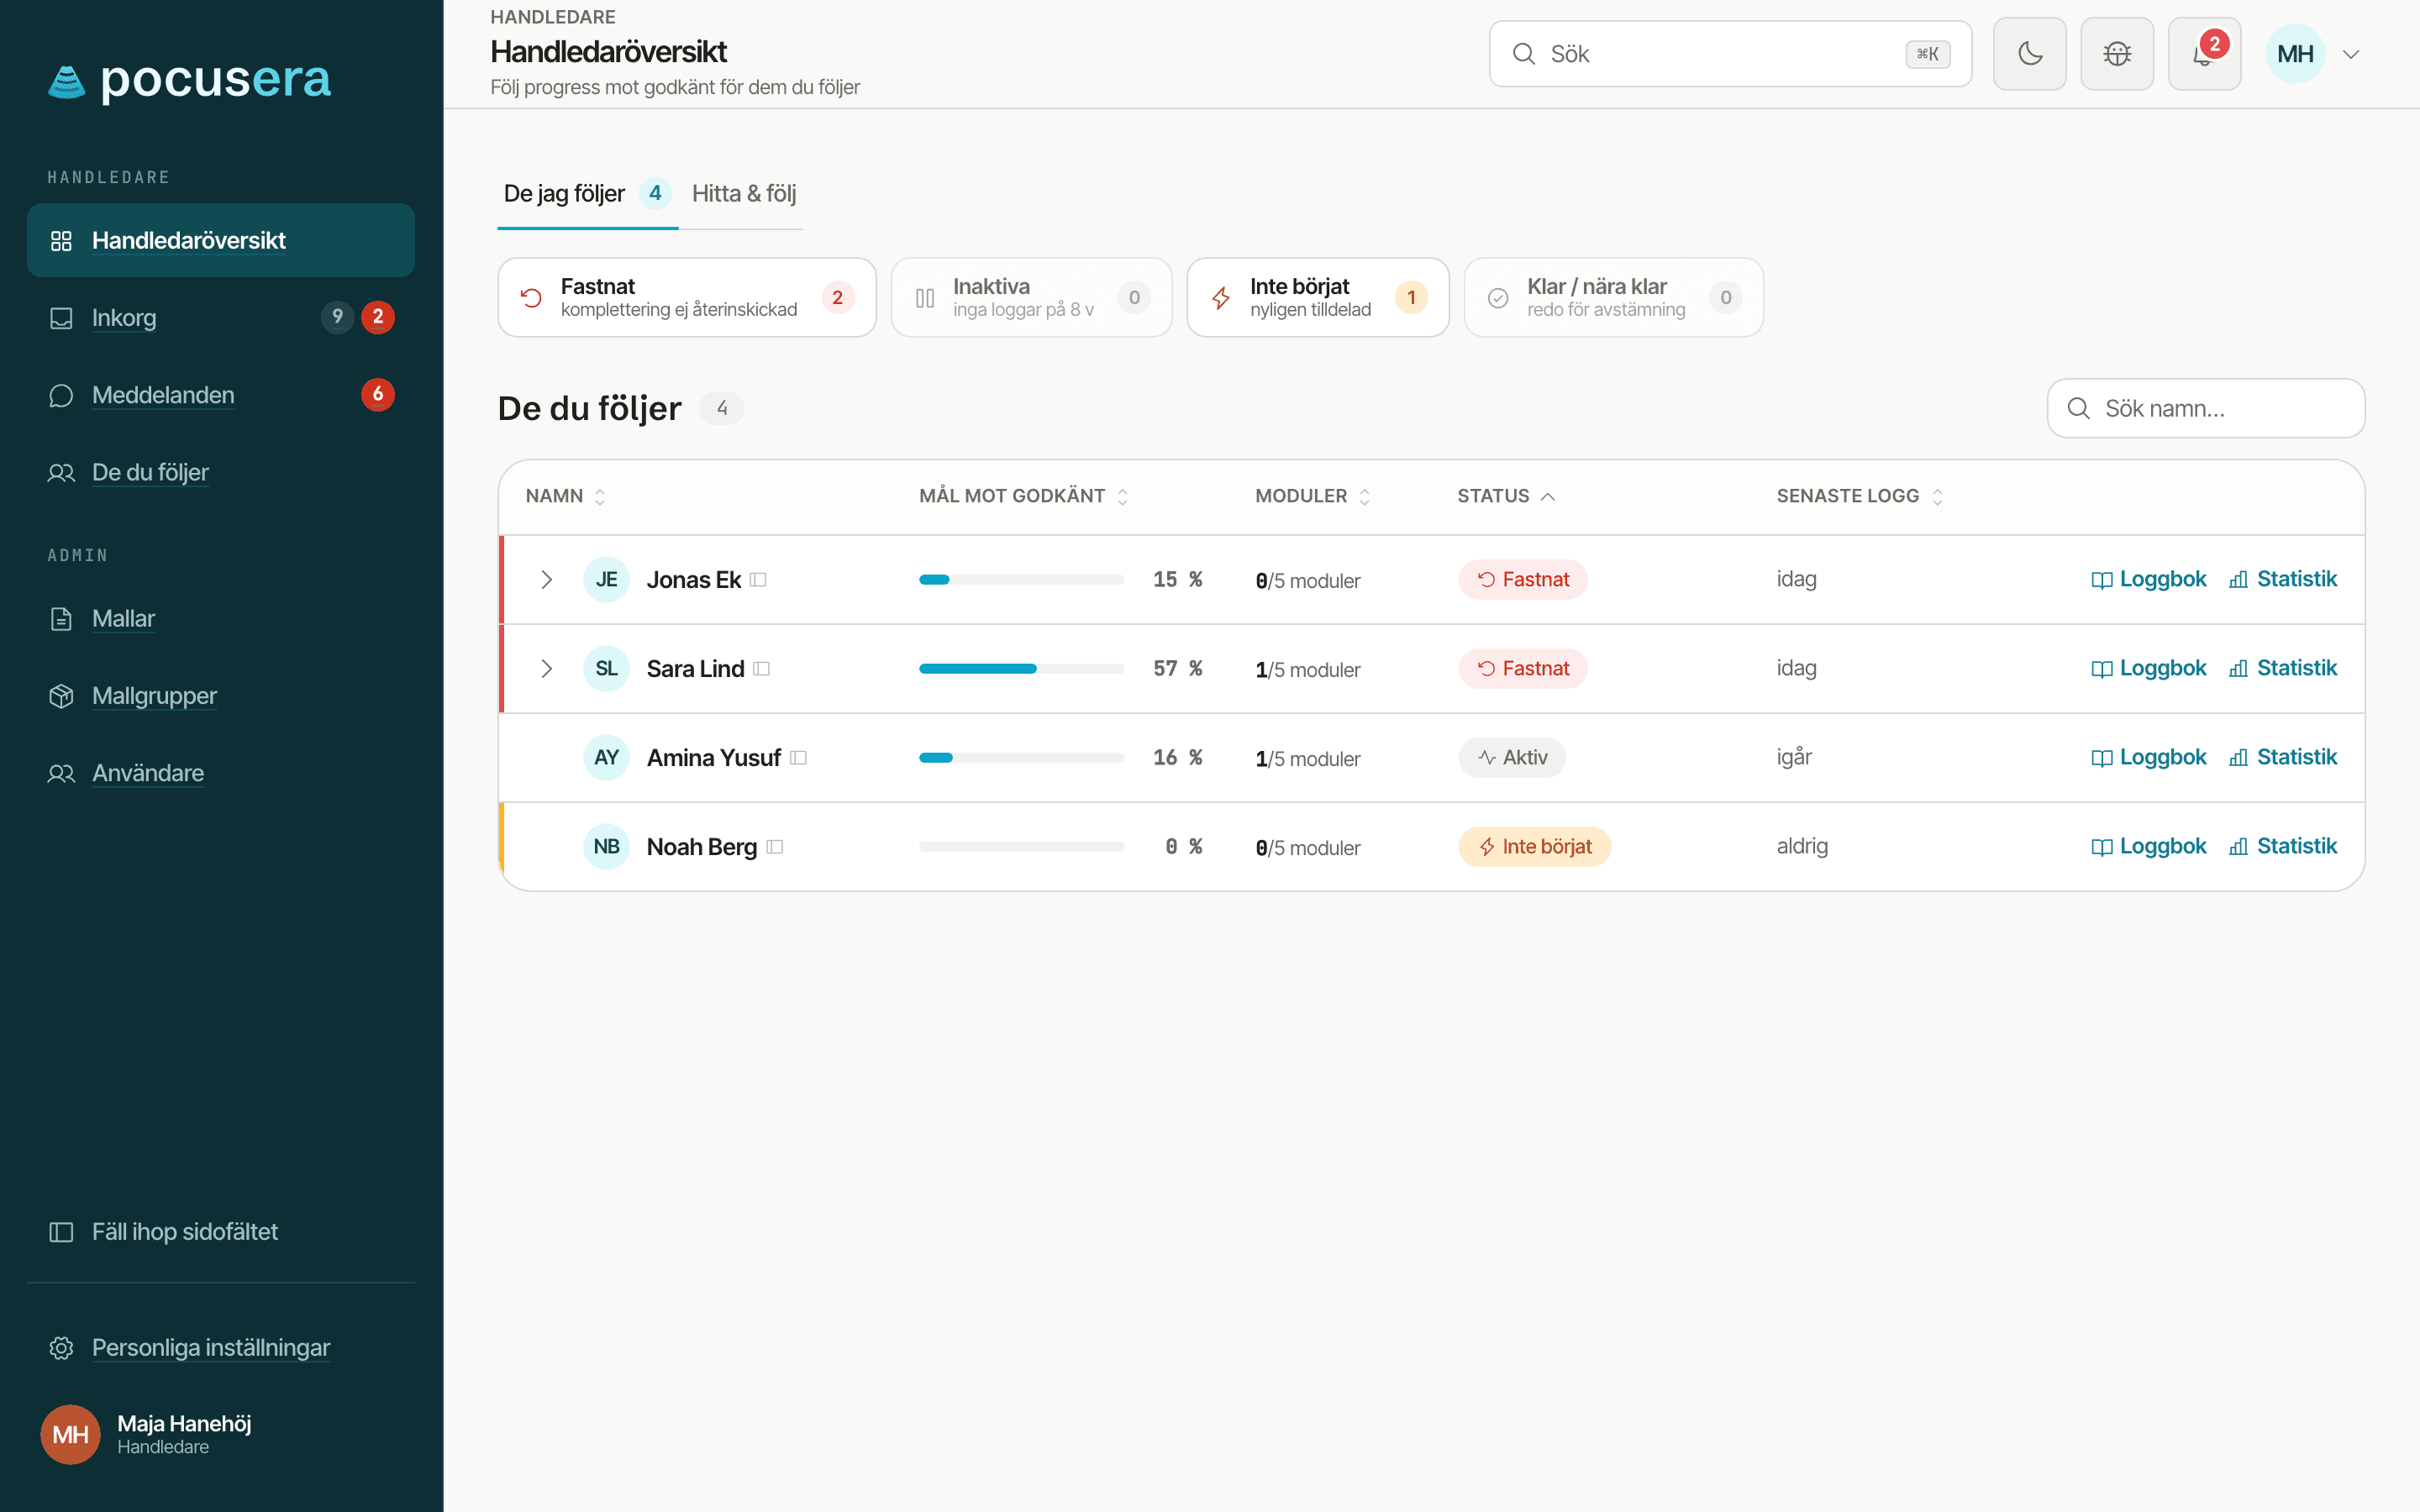The width and height of the screenshot is (2420, 1512).
Task: Open Meddelanden in the sidebar
Action: click(x=221, y=395)
